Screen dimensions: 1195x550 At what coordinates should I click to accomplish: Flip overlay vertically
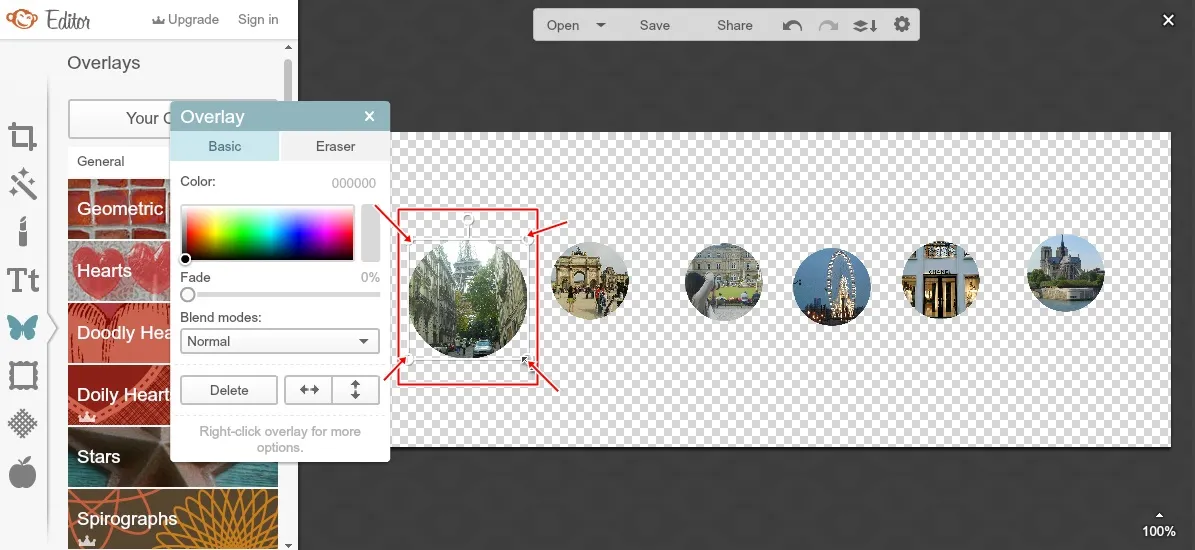coord(355,390)
